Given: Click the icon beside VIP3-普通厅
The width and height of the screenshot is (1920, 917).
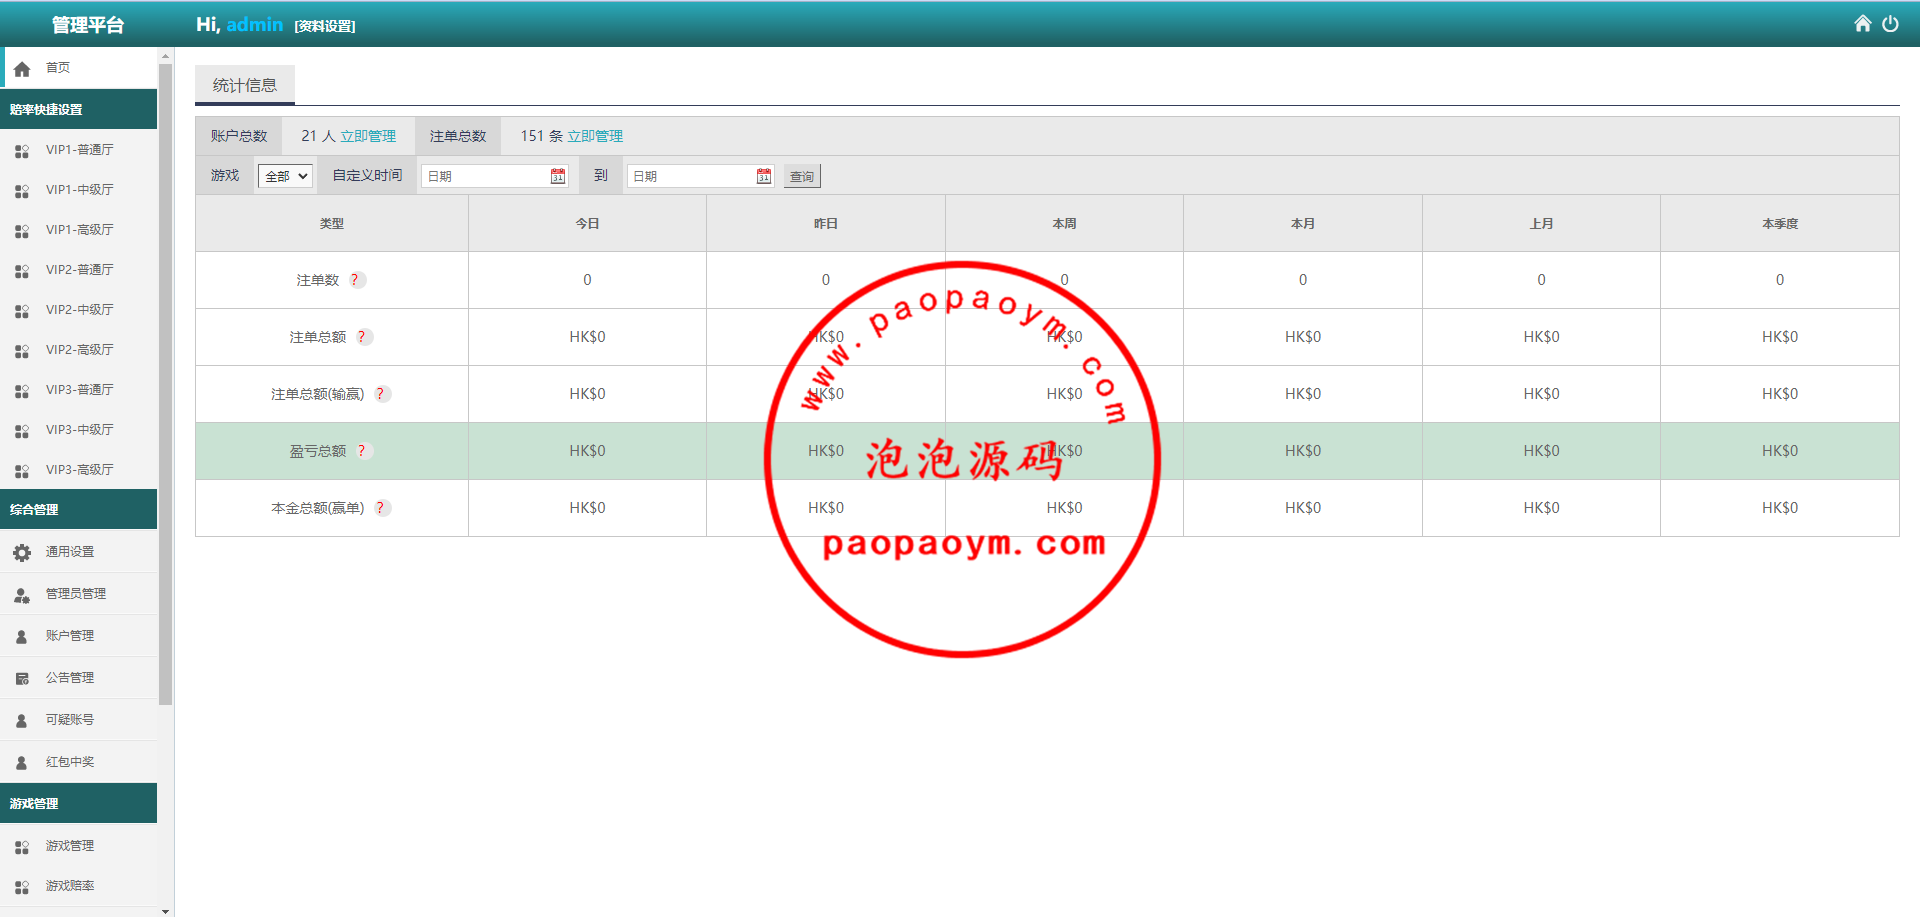Looking at the screenshot, I should point(22,391).
